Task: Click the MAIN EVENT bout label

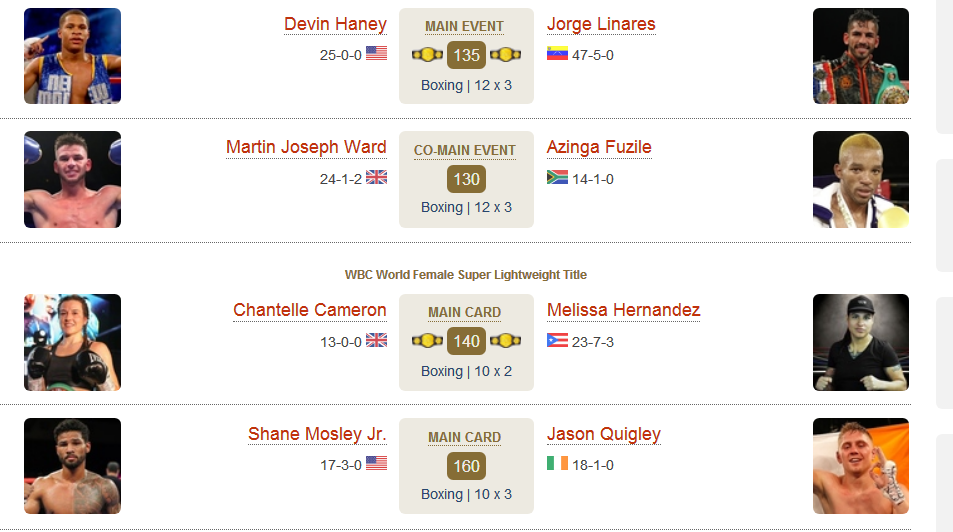Action: point(464,27)
